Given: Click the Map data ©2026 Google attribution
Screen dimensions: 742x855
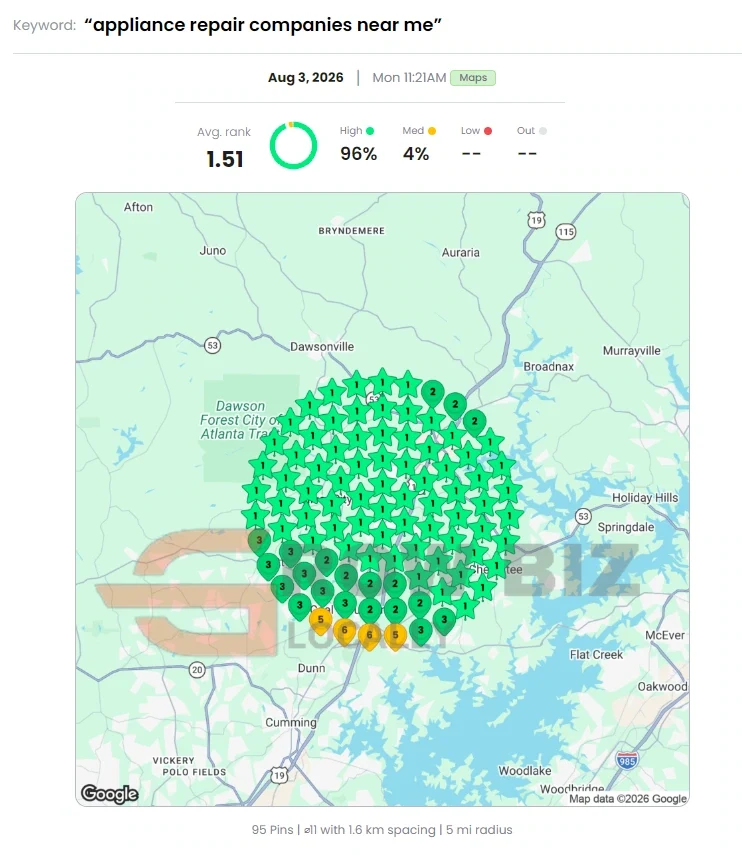Looking at the screenshot, I should point(628,799).
